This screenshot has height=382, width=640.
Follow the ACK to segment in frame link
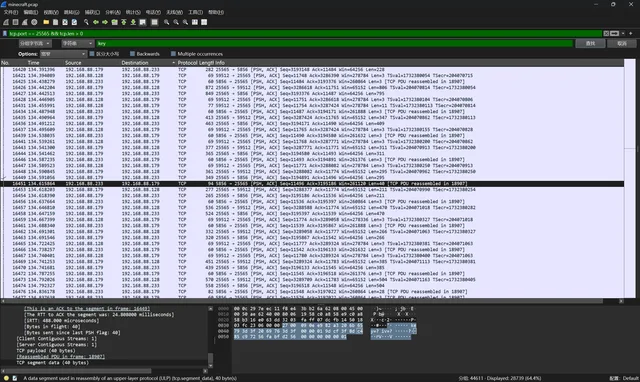tap(87, 309)
